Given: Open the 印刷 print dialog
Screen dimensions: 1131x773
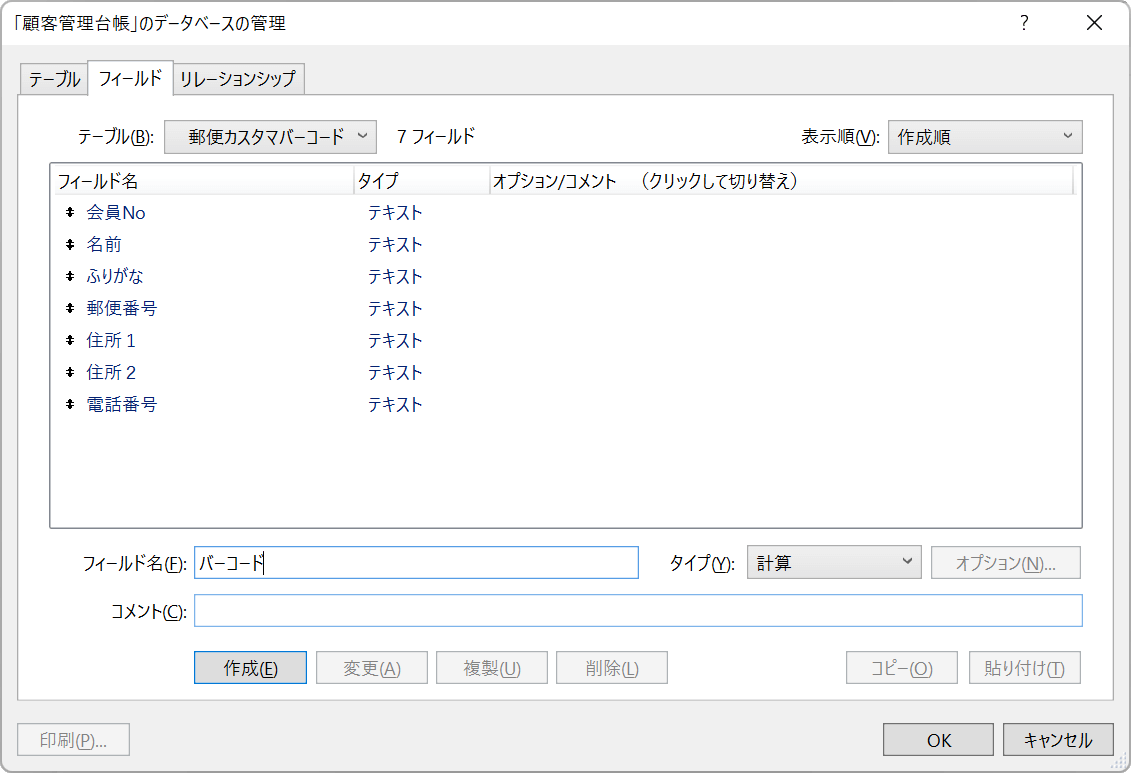Looking at the screenshot, I should click(x=71, y=740).
